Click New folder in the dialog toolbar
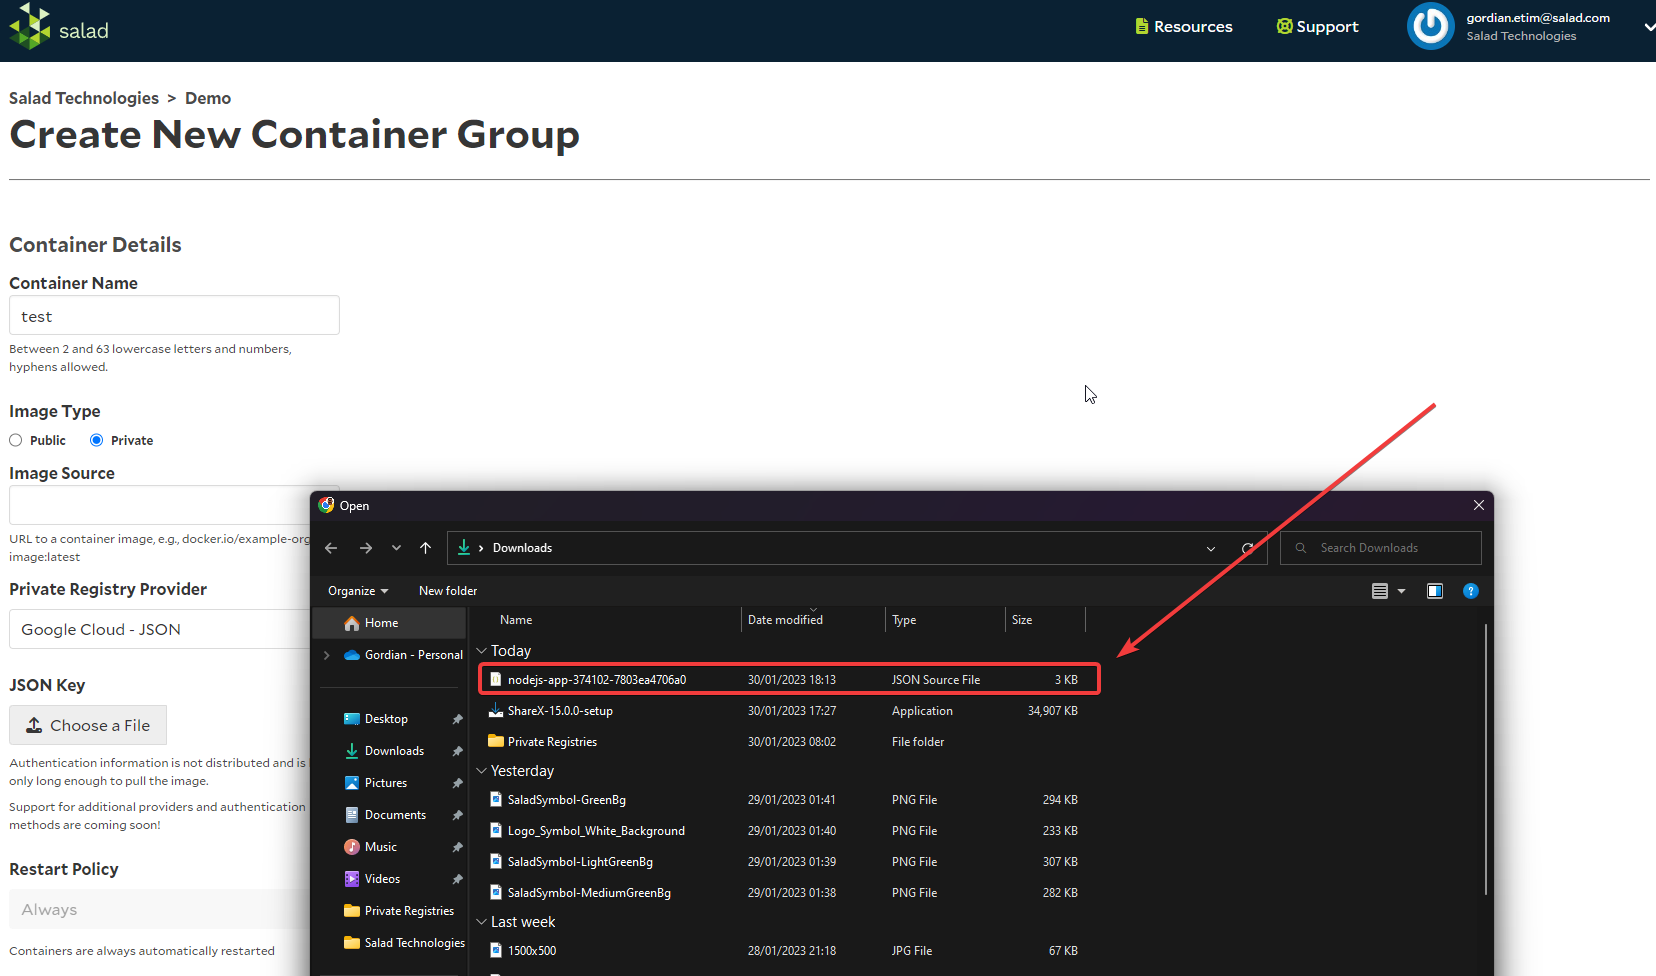Screen dimensions: 1656x976 click(448, 591)
